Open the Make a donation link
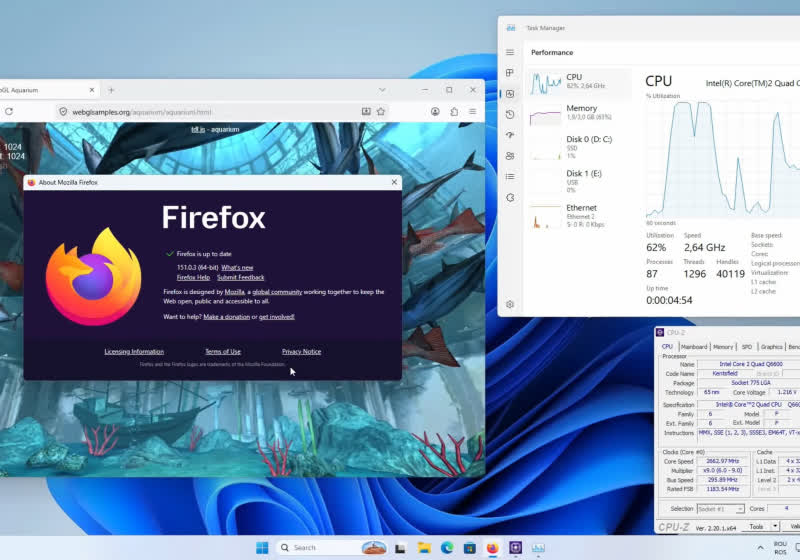800x560 pixels. coord(227,317)
